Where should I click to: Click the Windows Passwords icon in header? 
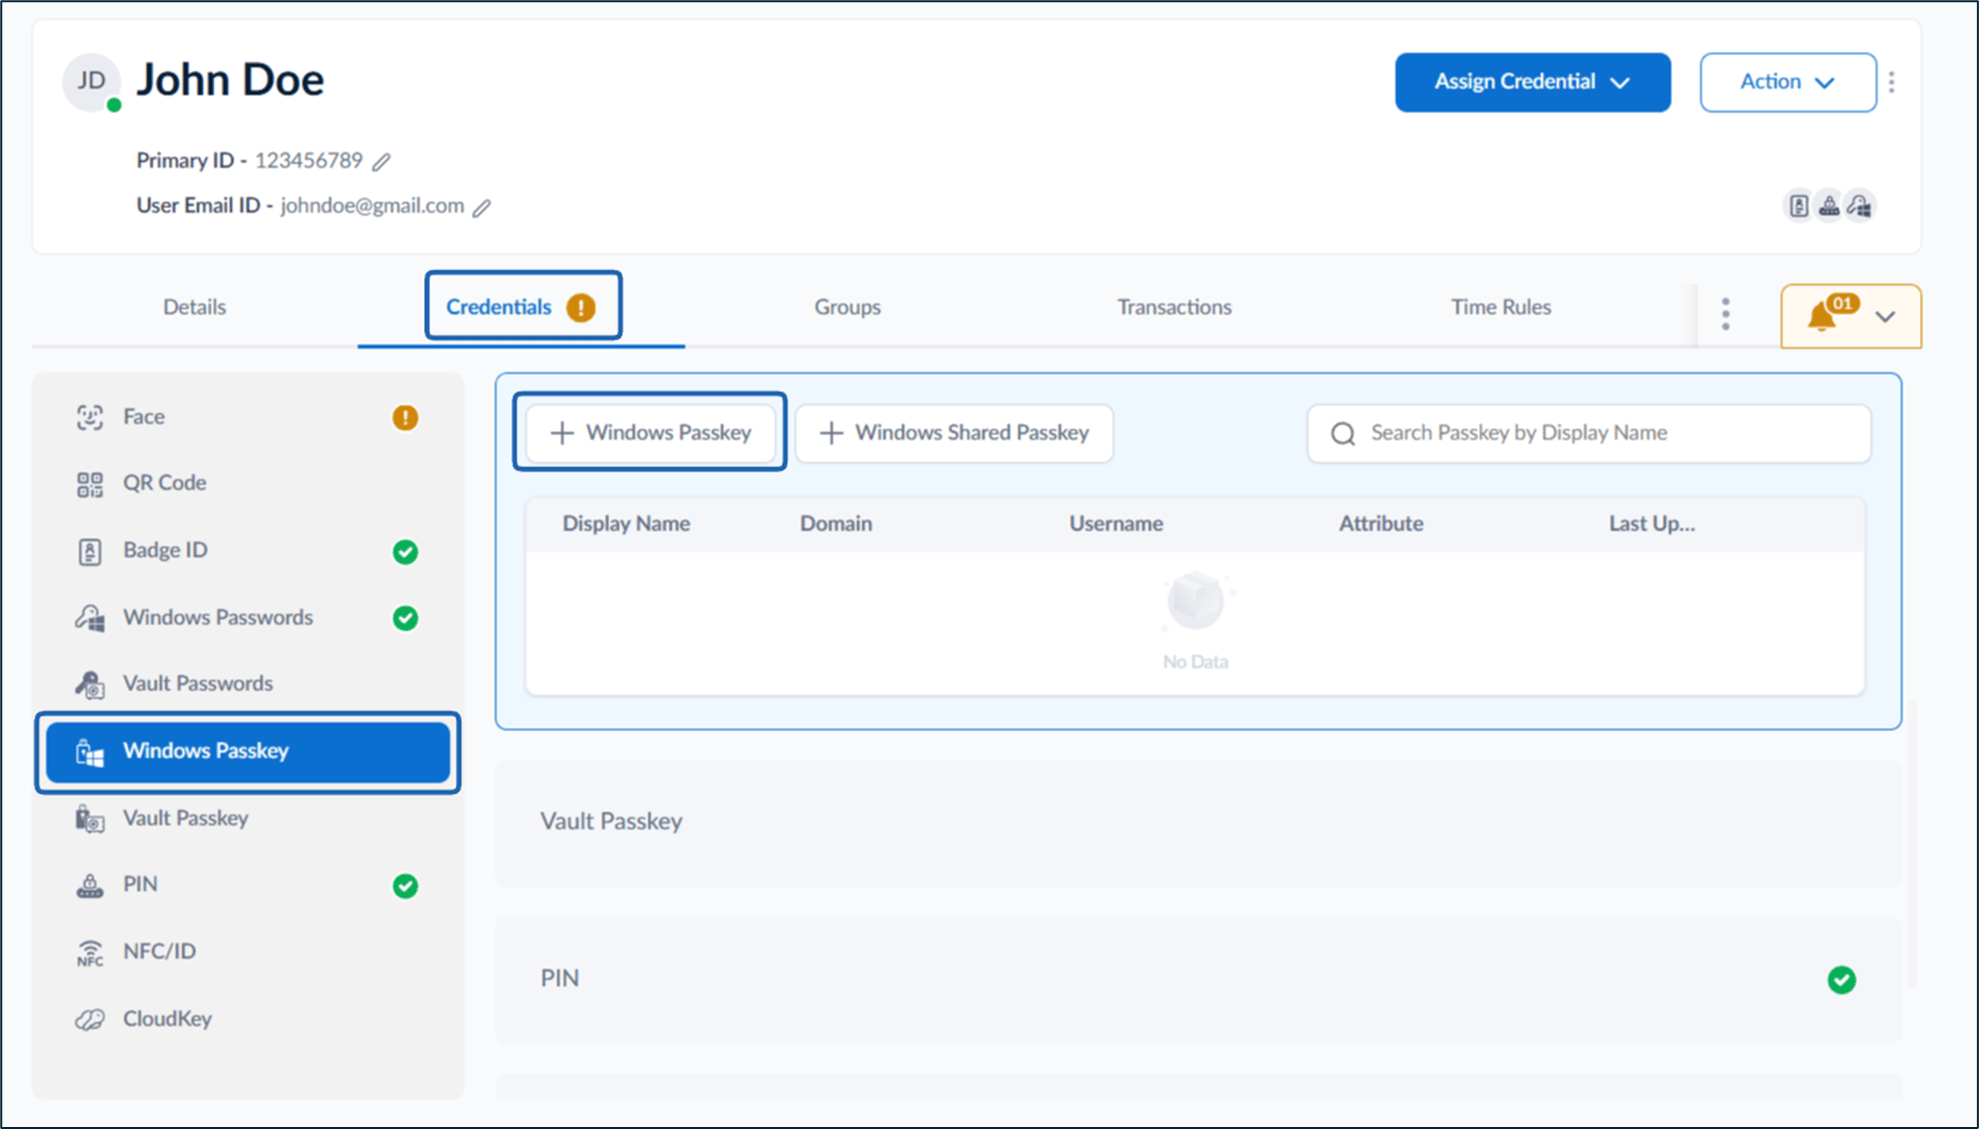(x=1859, y=206)
